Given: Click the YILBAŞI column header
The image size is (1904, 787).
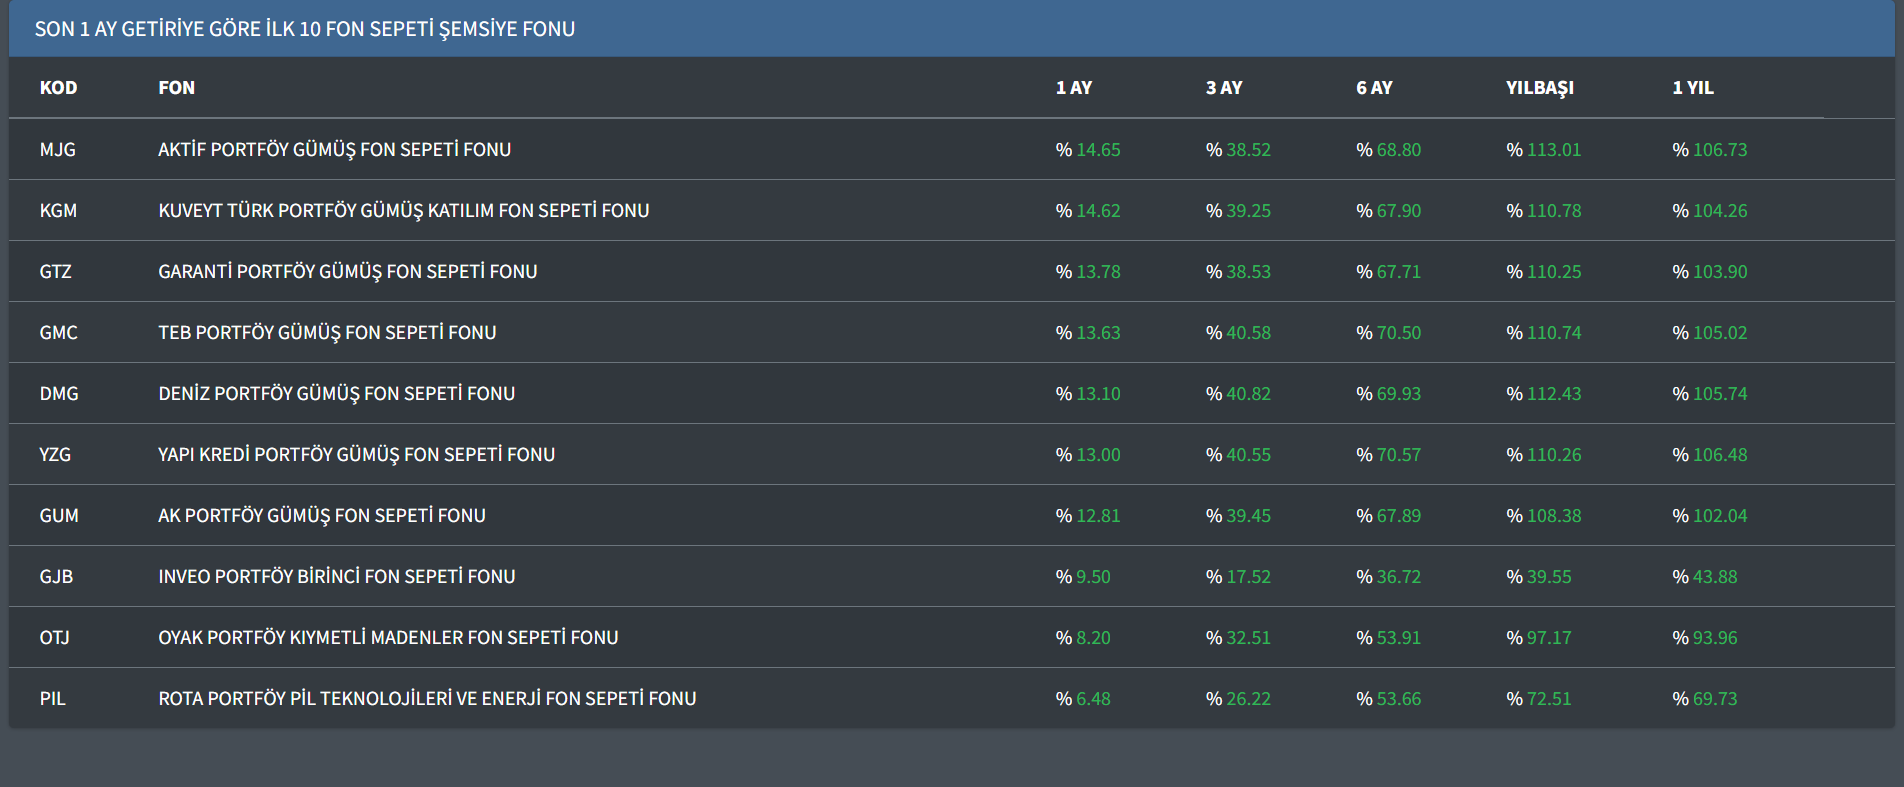Looking at the screenshot, I should point(1539,88).
